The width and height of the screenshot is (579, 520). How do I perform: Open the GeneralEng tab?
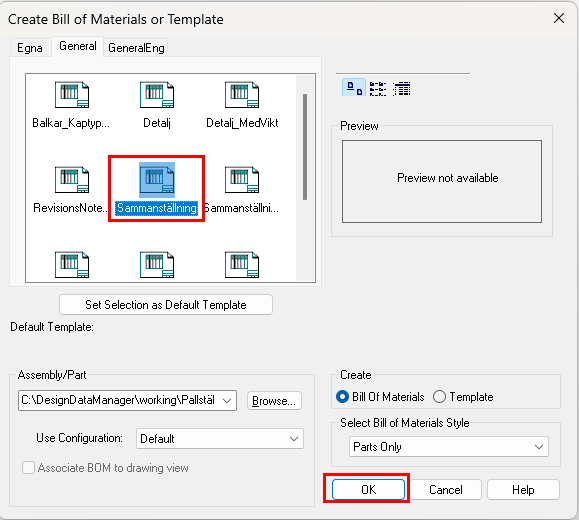pyautogui.click(x=136, y=48)
